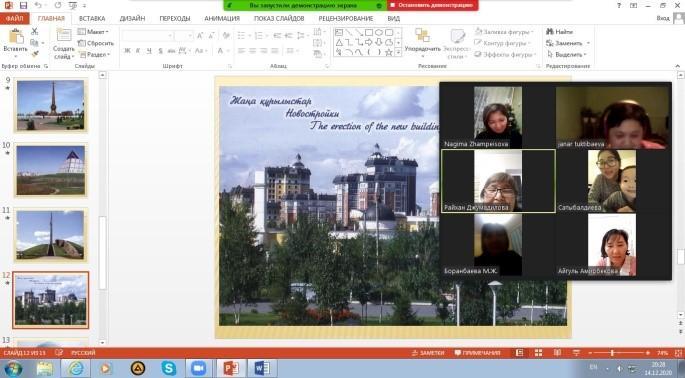The width and height of the screenshot is (685, 378).
Task: Undo the last action in quick access toolbar
Action: (x=38, y=5)
